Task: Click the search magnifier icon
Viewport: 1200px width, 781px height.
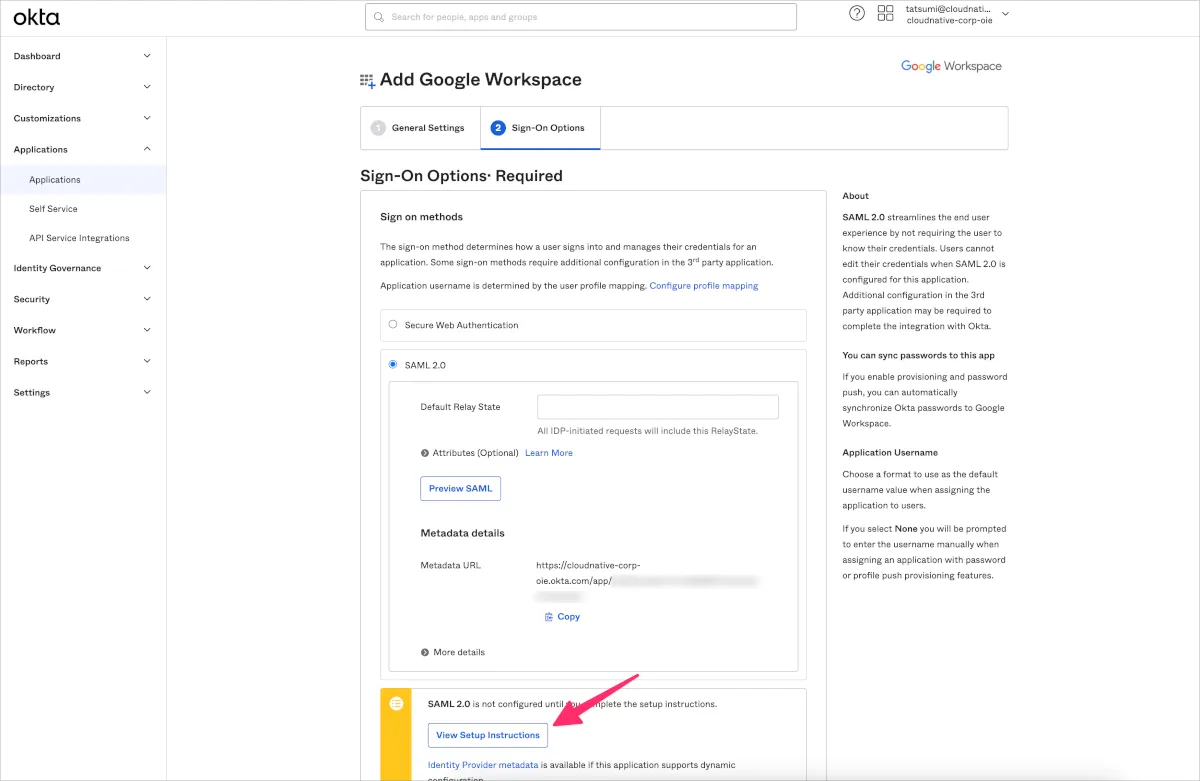Action: 379,17
